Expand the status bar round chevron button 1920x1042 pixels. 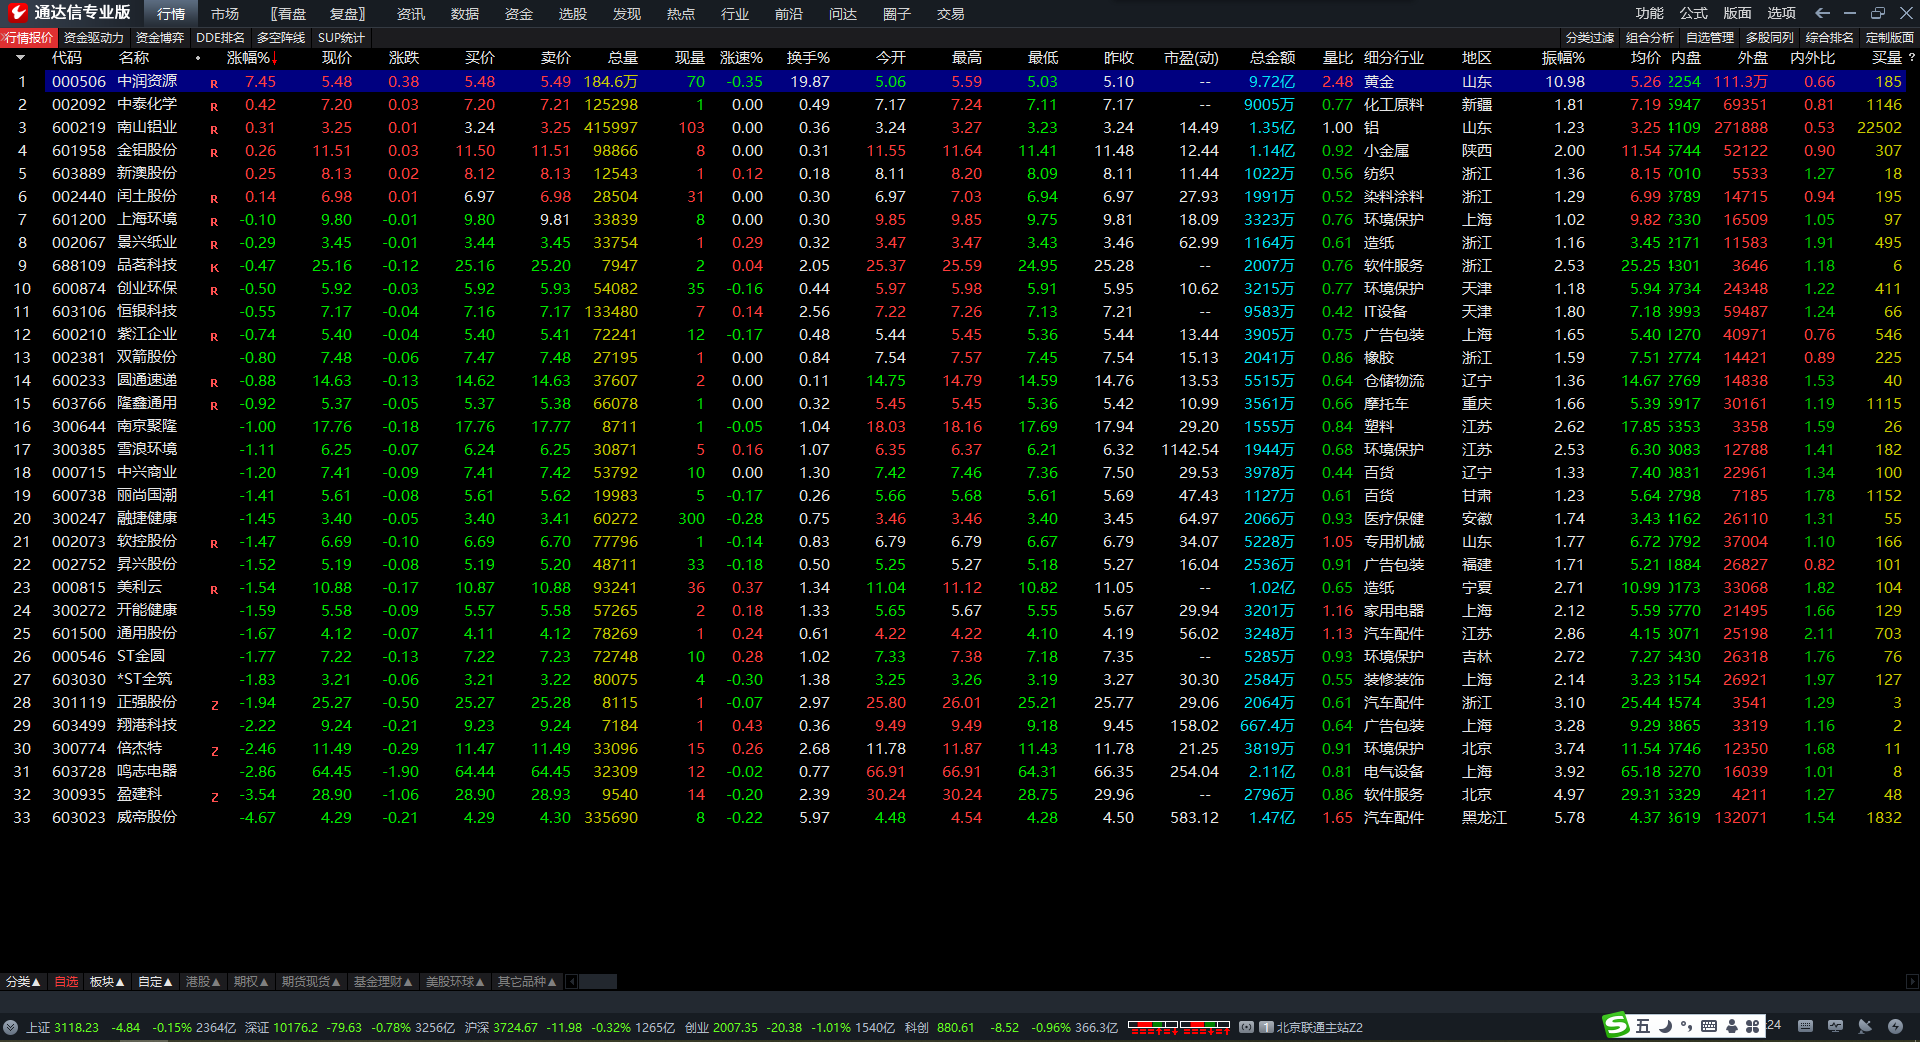point(11,1027)
